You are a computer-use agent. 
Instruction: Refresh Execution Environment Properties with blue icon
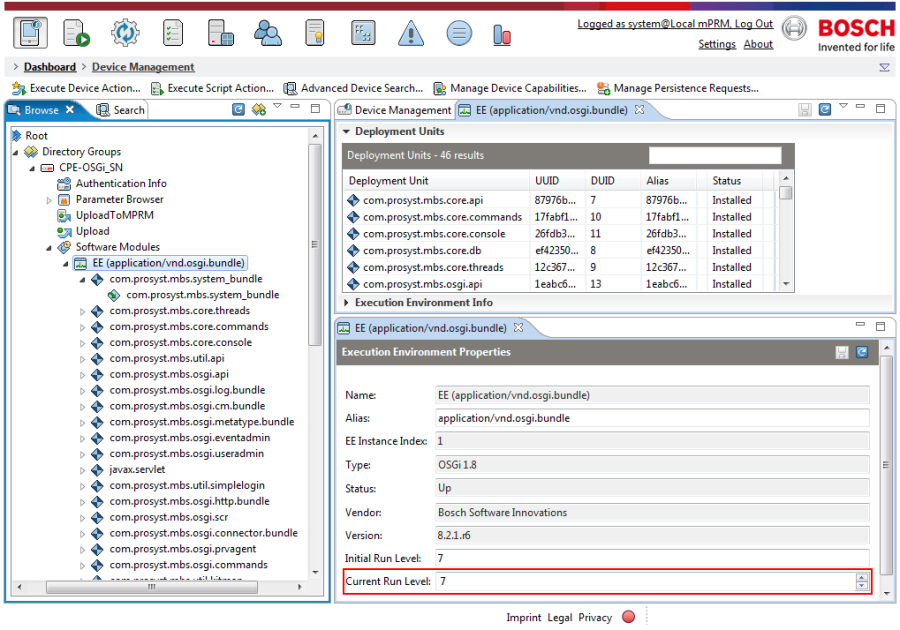click(862, 352)
